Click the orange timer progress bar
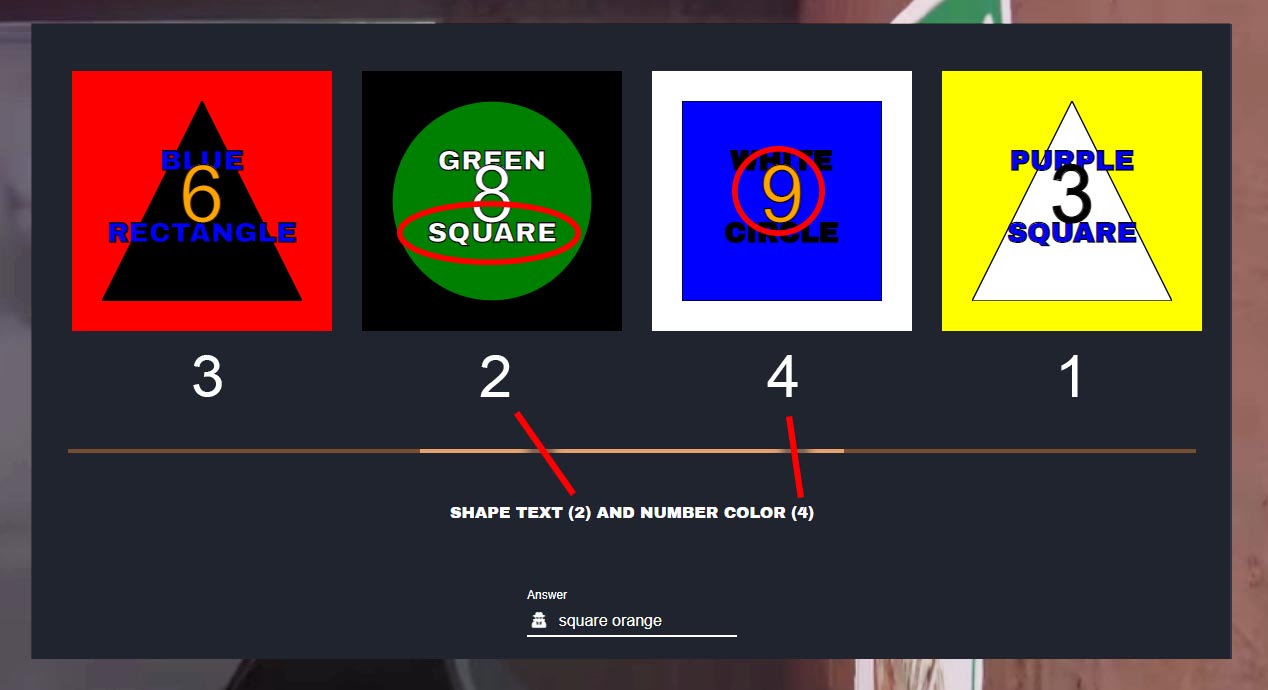Screen dimensions: 1268x690 coord(632,451)
